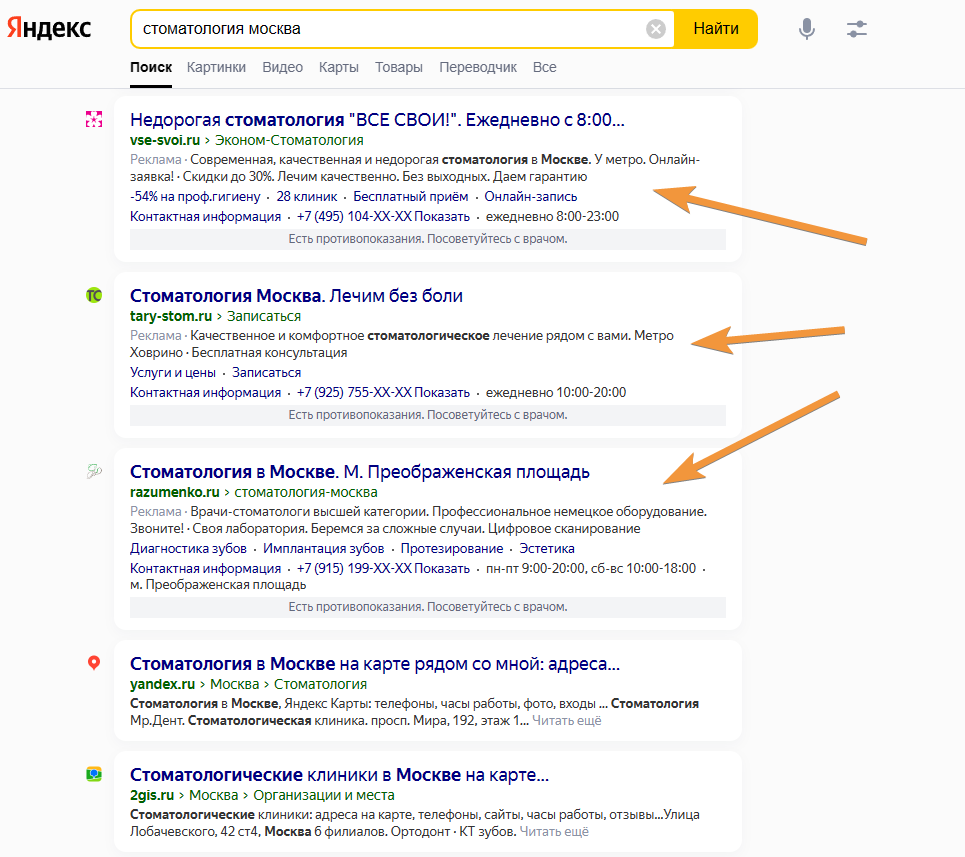The width and height of the screenshot is (965, 857).
Task: Open the Имплантация зубов quick link
Action: coord(324,549)
